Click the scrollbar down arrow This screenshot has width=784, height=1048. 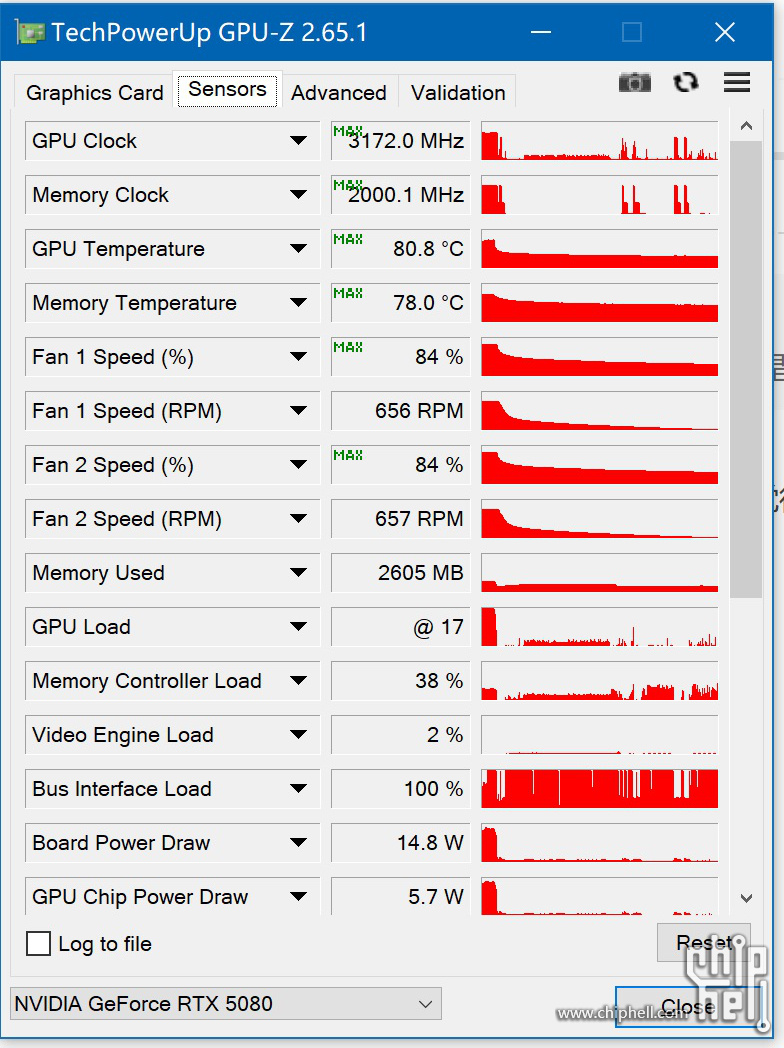click(747, 898)
